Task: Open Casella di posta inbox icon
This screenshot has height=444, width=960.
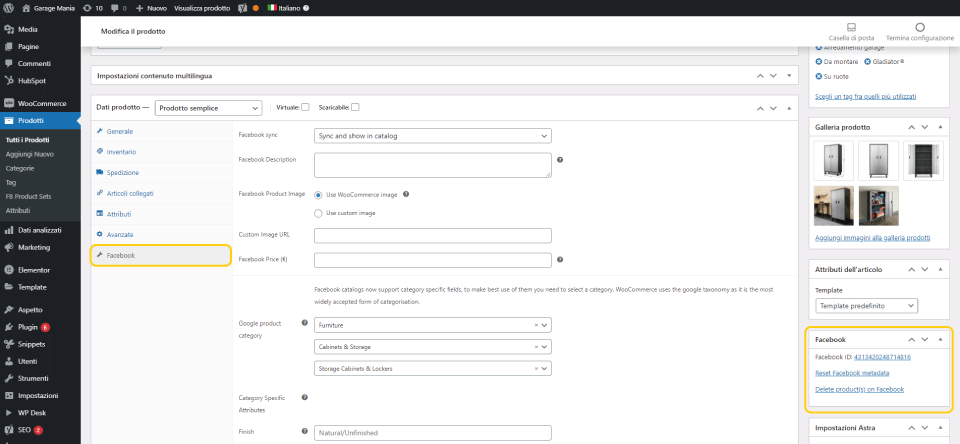Action: tap(851, 27)
